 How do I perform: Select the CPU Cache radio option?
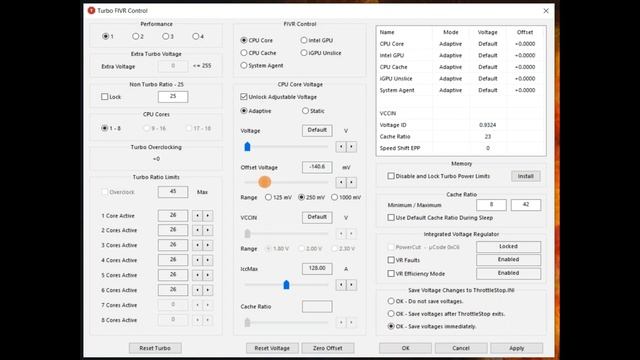point(244,53)
